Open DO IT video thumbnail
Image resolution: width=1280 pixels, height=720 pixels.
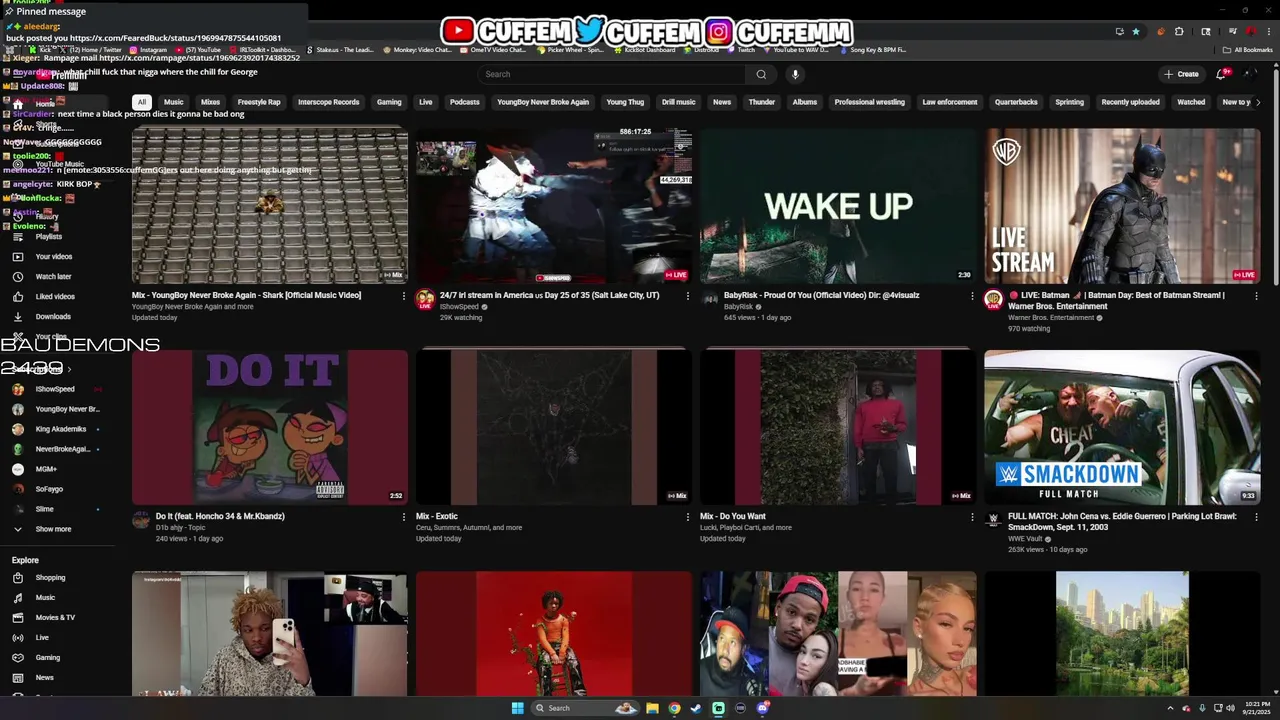tap(270, 427)
